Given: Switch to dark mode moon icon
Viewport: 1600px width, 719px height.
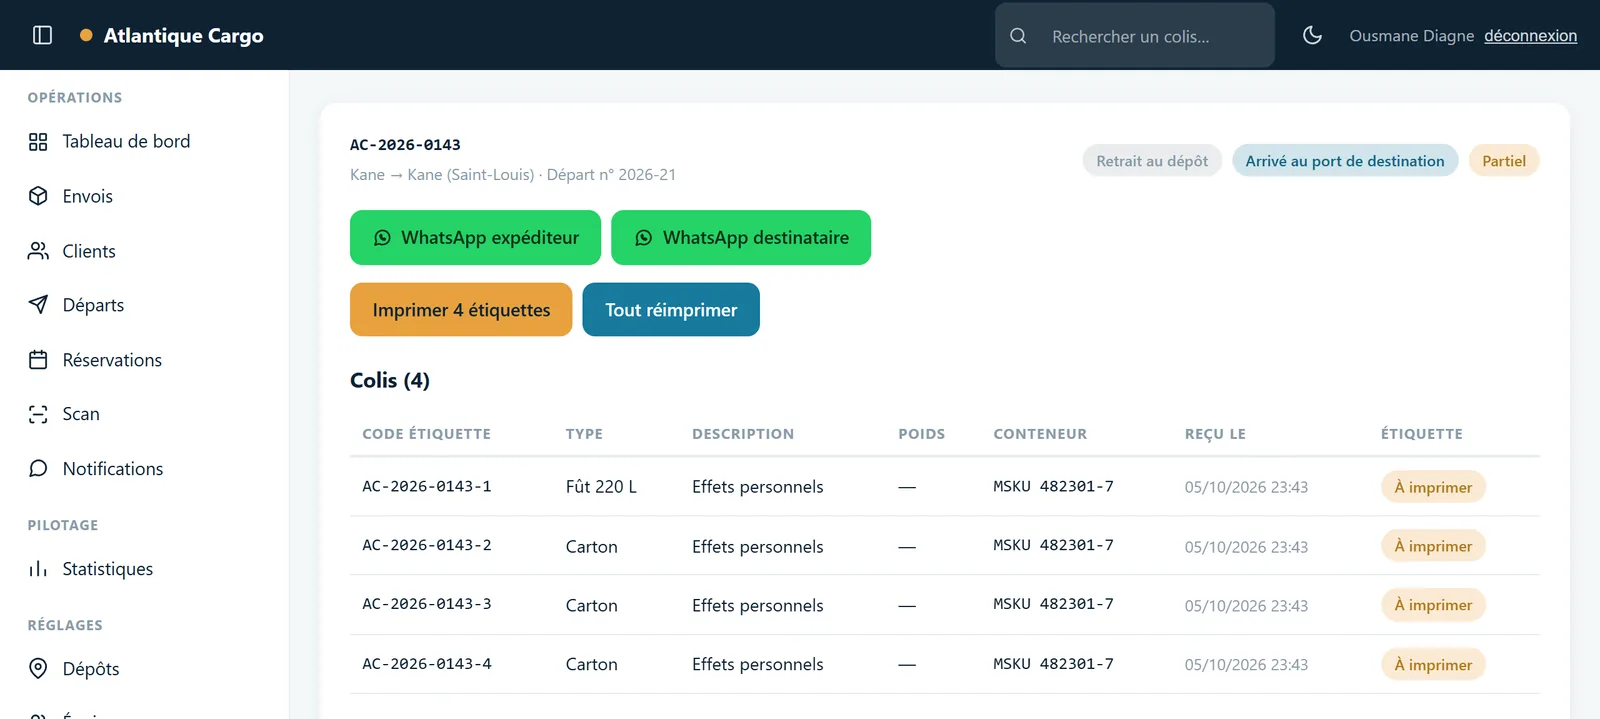Looking at the screenshot, I should 1313,35.
